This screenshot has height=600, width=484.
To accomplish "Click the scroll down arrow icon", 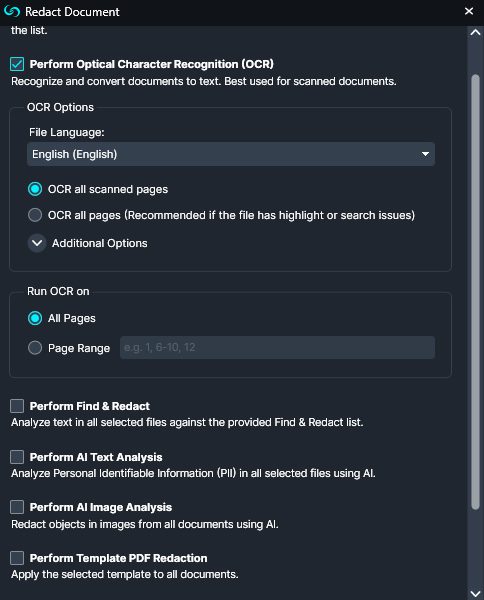I will [475, 593].
